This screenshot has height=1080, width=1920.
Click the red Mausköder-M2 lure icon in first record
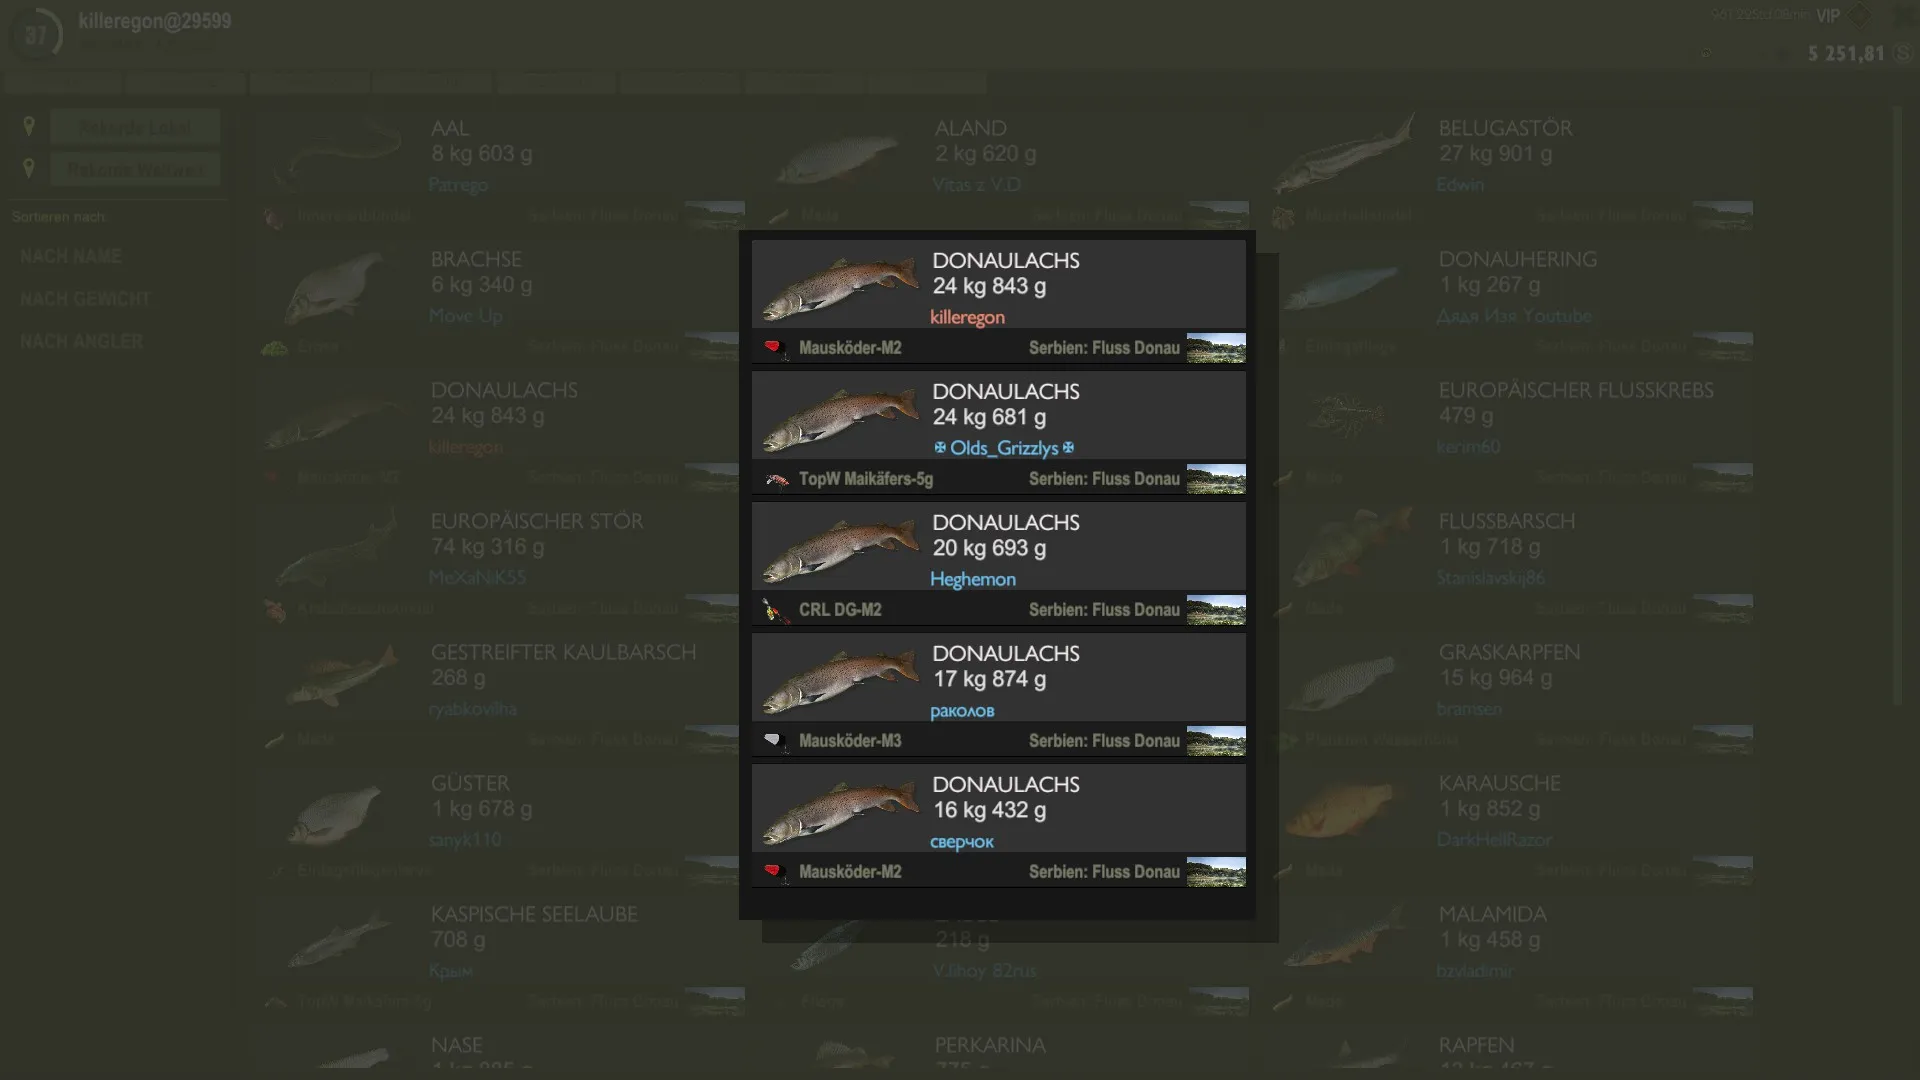click(x=774, y=348)
